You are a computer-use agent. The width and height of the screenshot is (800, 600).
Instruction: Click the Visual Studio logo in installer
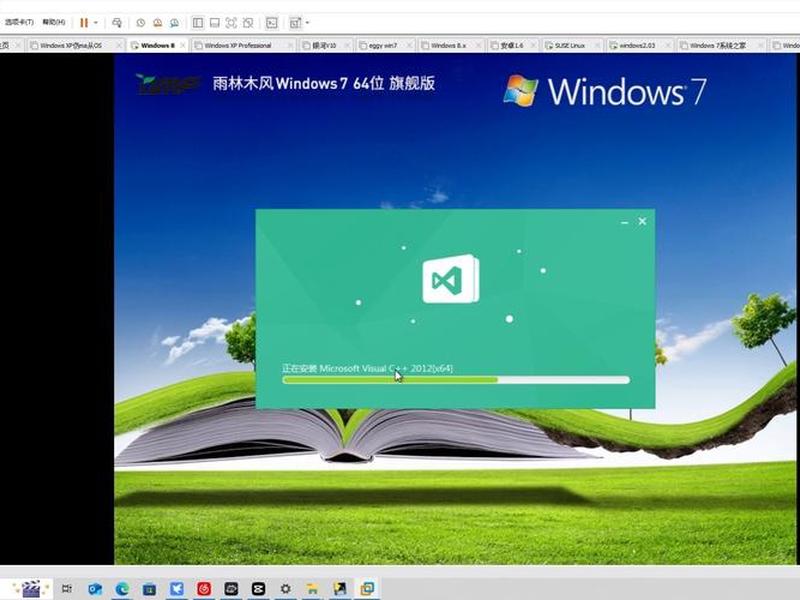pos(451,279)
